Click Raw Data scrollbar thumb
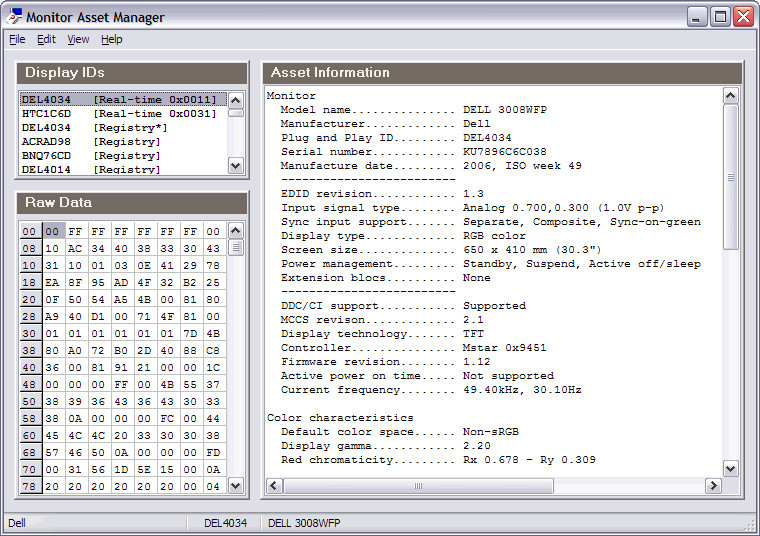This screenshot has height=536, width=760. click(236, 248)
